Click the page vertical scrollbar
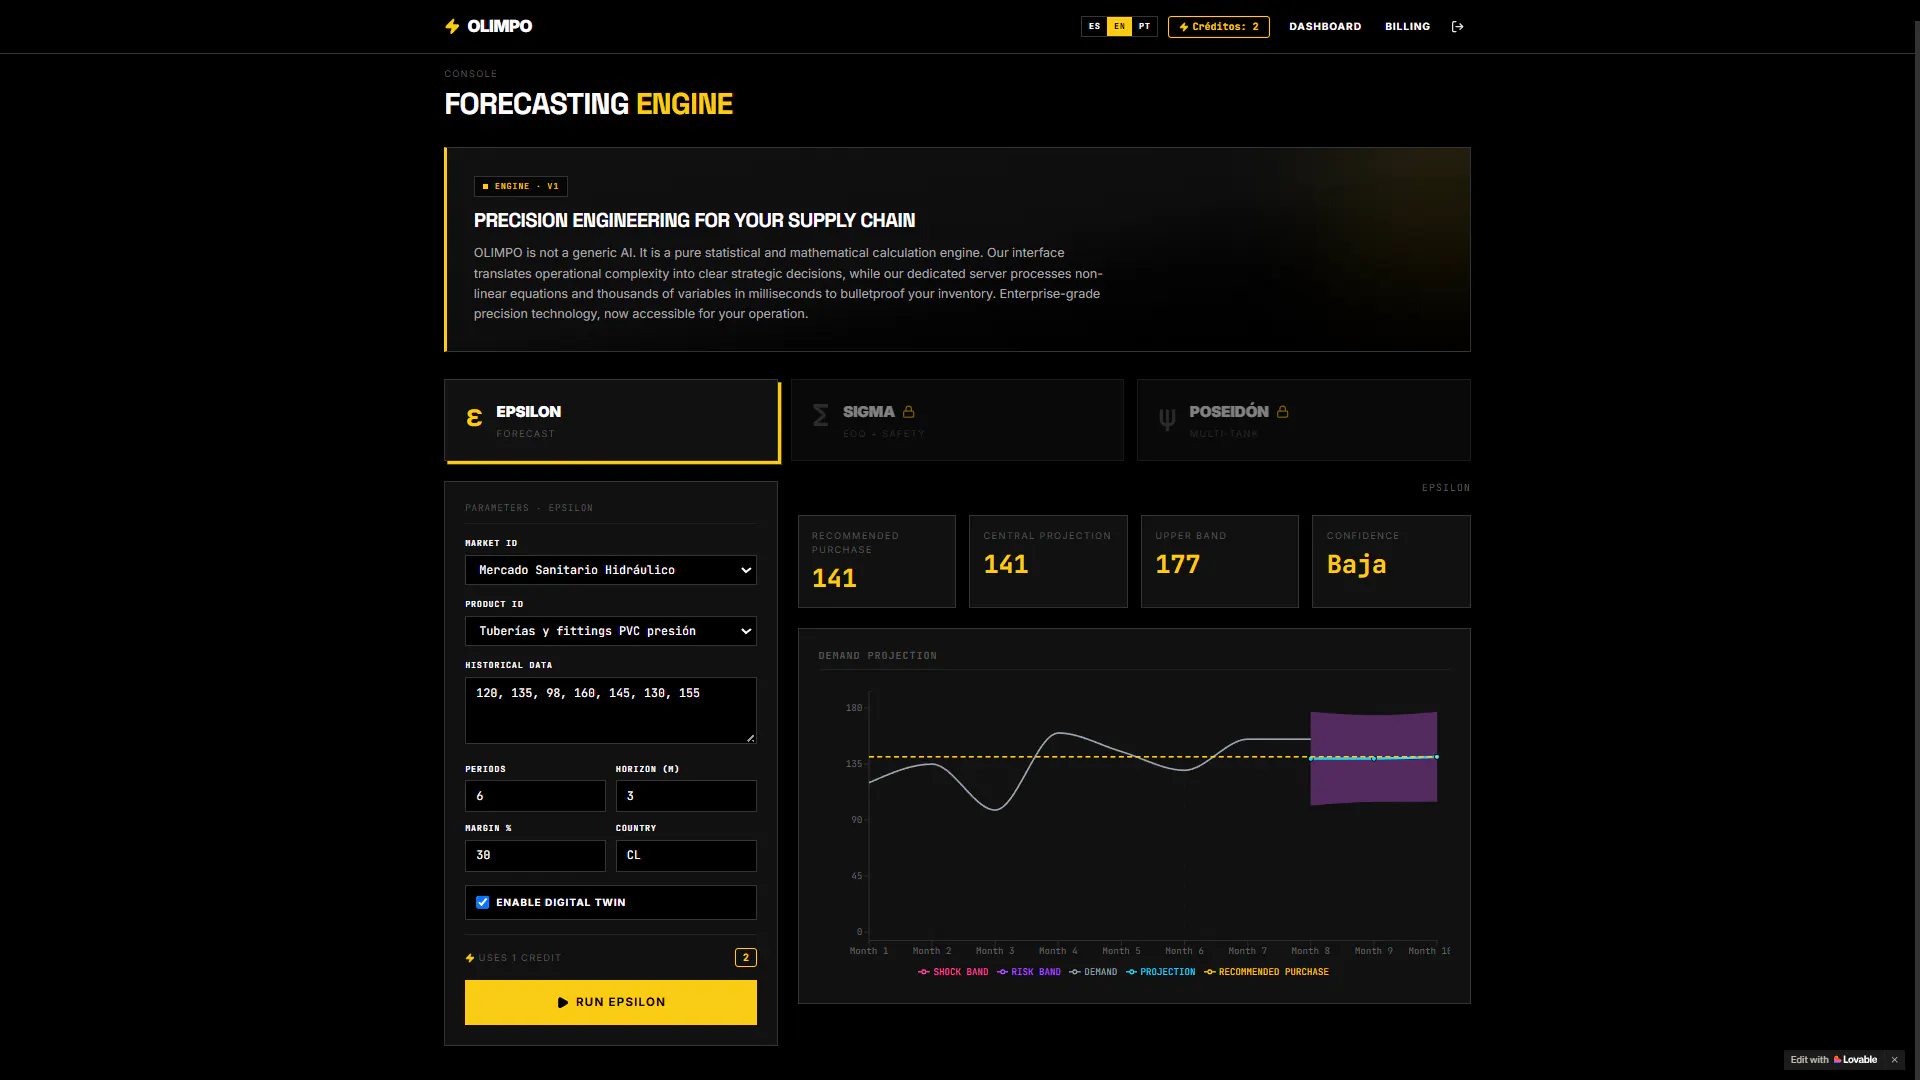 (x=1916, y=540)
